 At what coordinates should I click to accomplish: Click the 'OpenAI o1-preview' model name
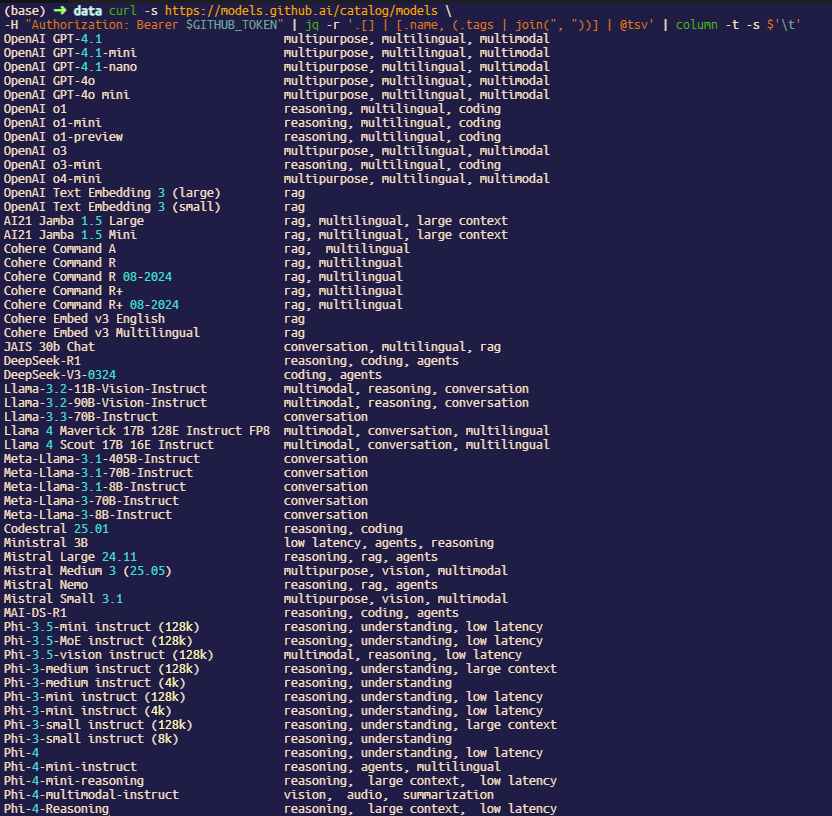(63, 137)
